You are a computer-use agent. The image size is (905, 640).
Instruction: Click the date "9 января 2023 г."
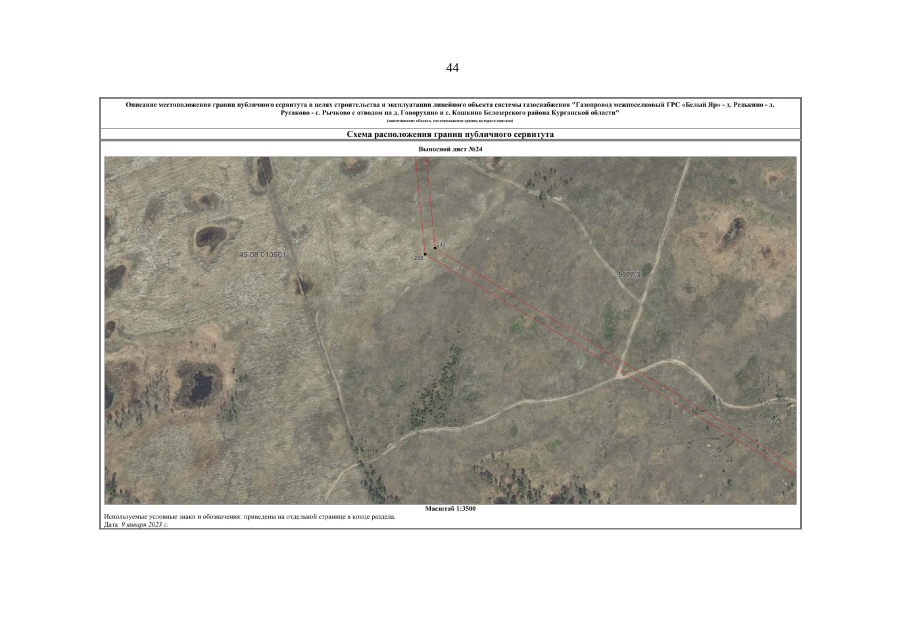coord(143,524)
